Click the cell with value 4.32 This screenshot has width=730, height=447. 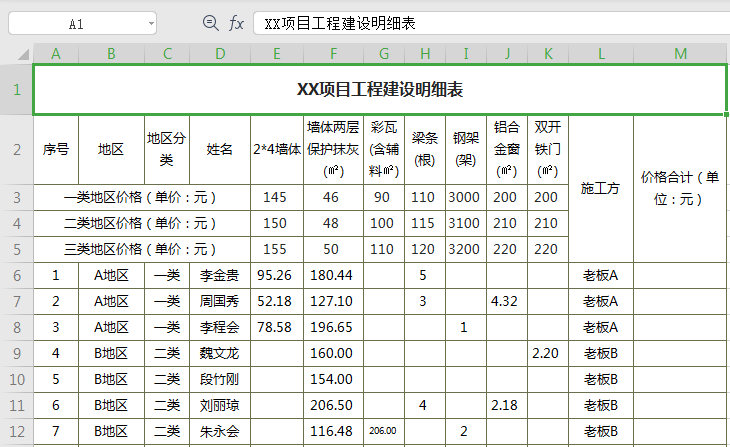507,301
